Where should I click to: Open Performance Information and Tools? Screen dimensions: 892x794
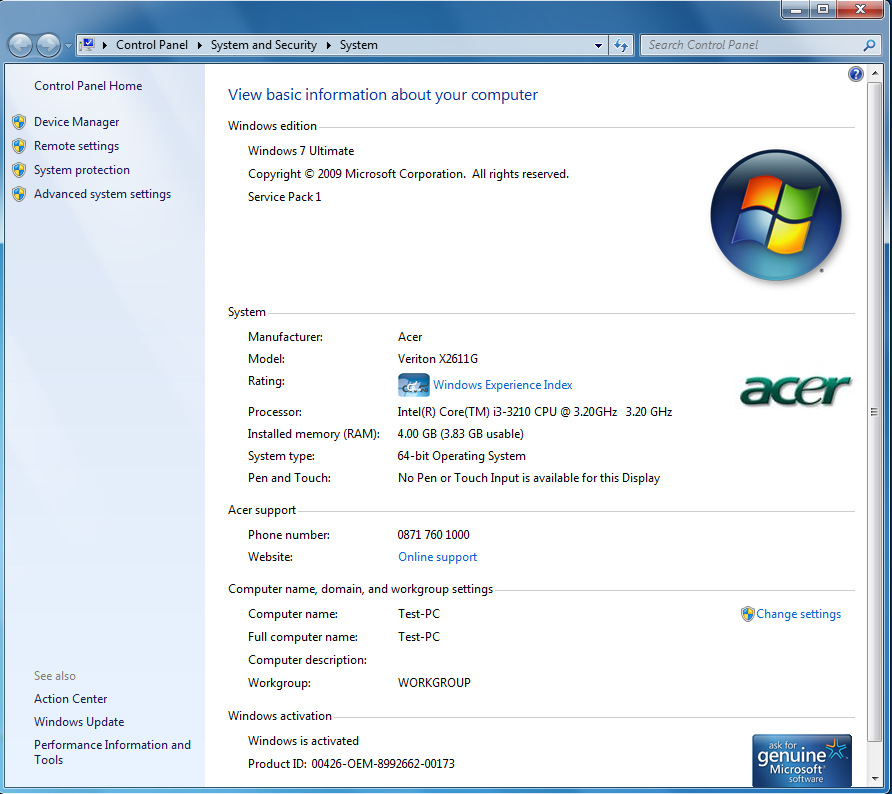[x=112, y=752]
